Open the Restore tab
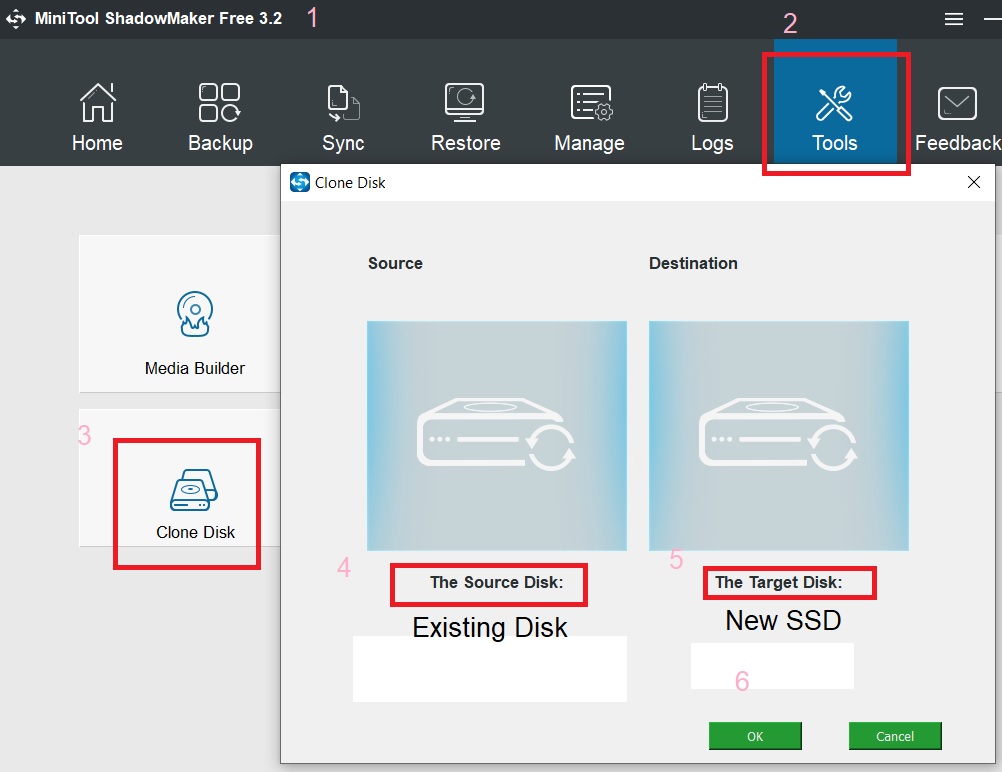Viewport: 1002px width, 772px height. [x=465, y=118]
